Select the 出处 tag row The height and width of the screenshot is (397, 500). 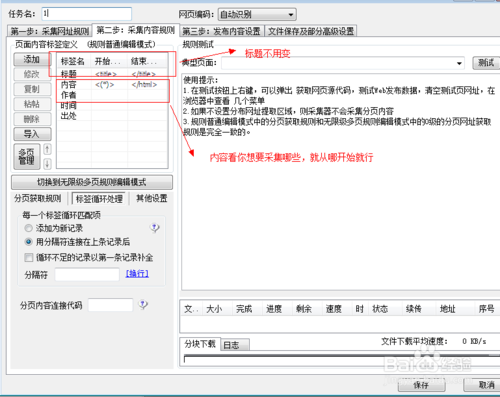[x=112, y=116]
